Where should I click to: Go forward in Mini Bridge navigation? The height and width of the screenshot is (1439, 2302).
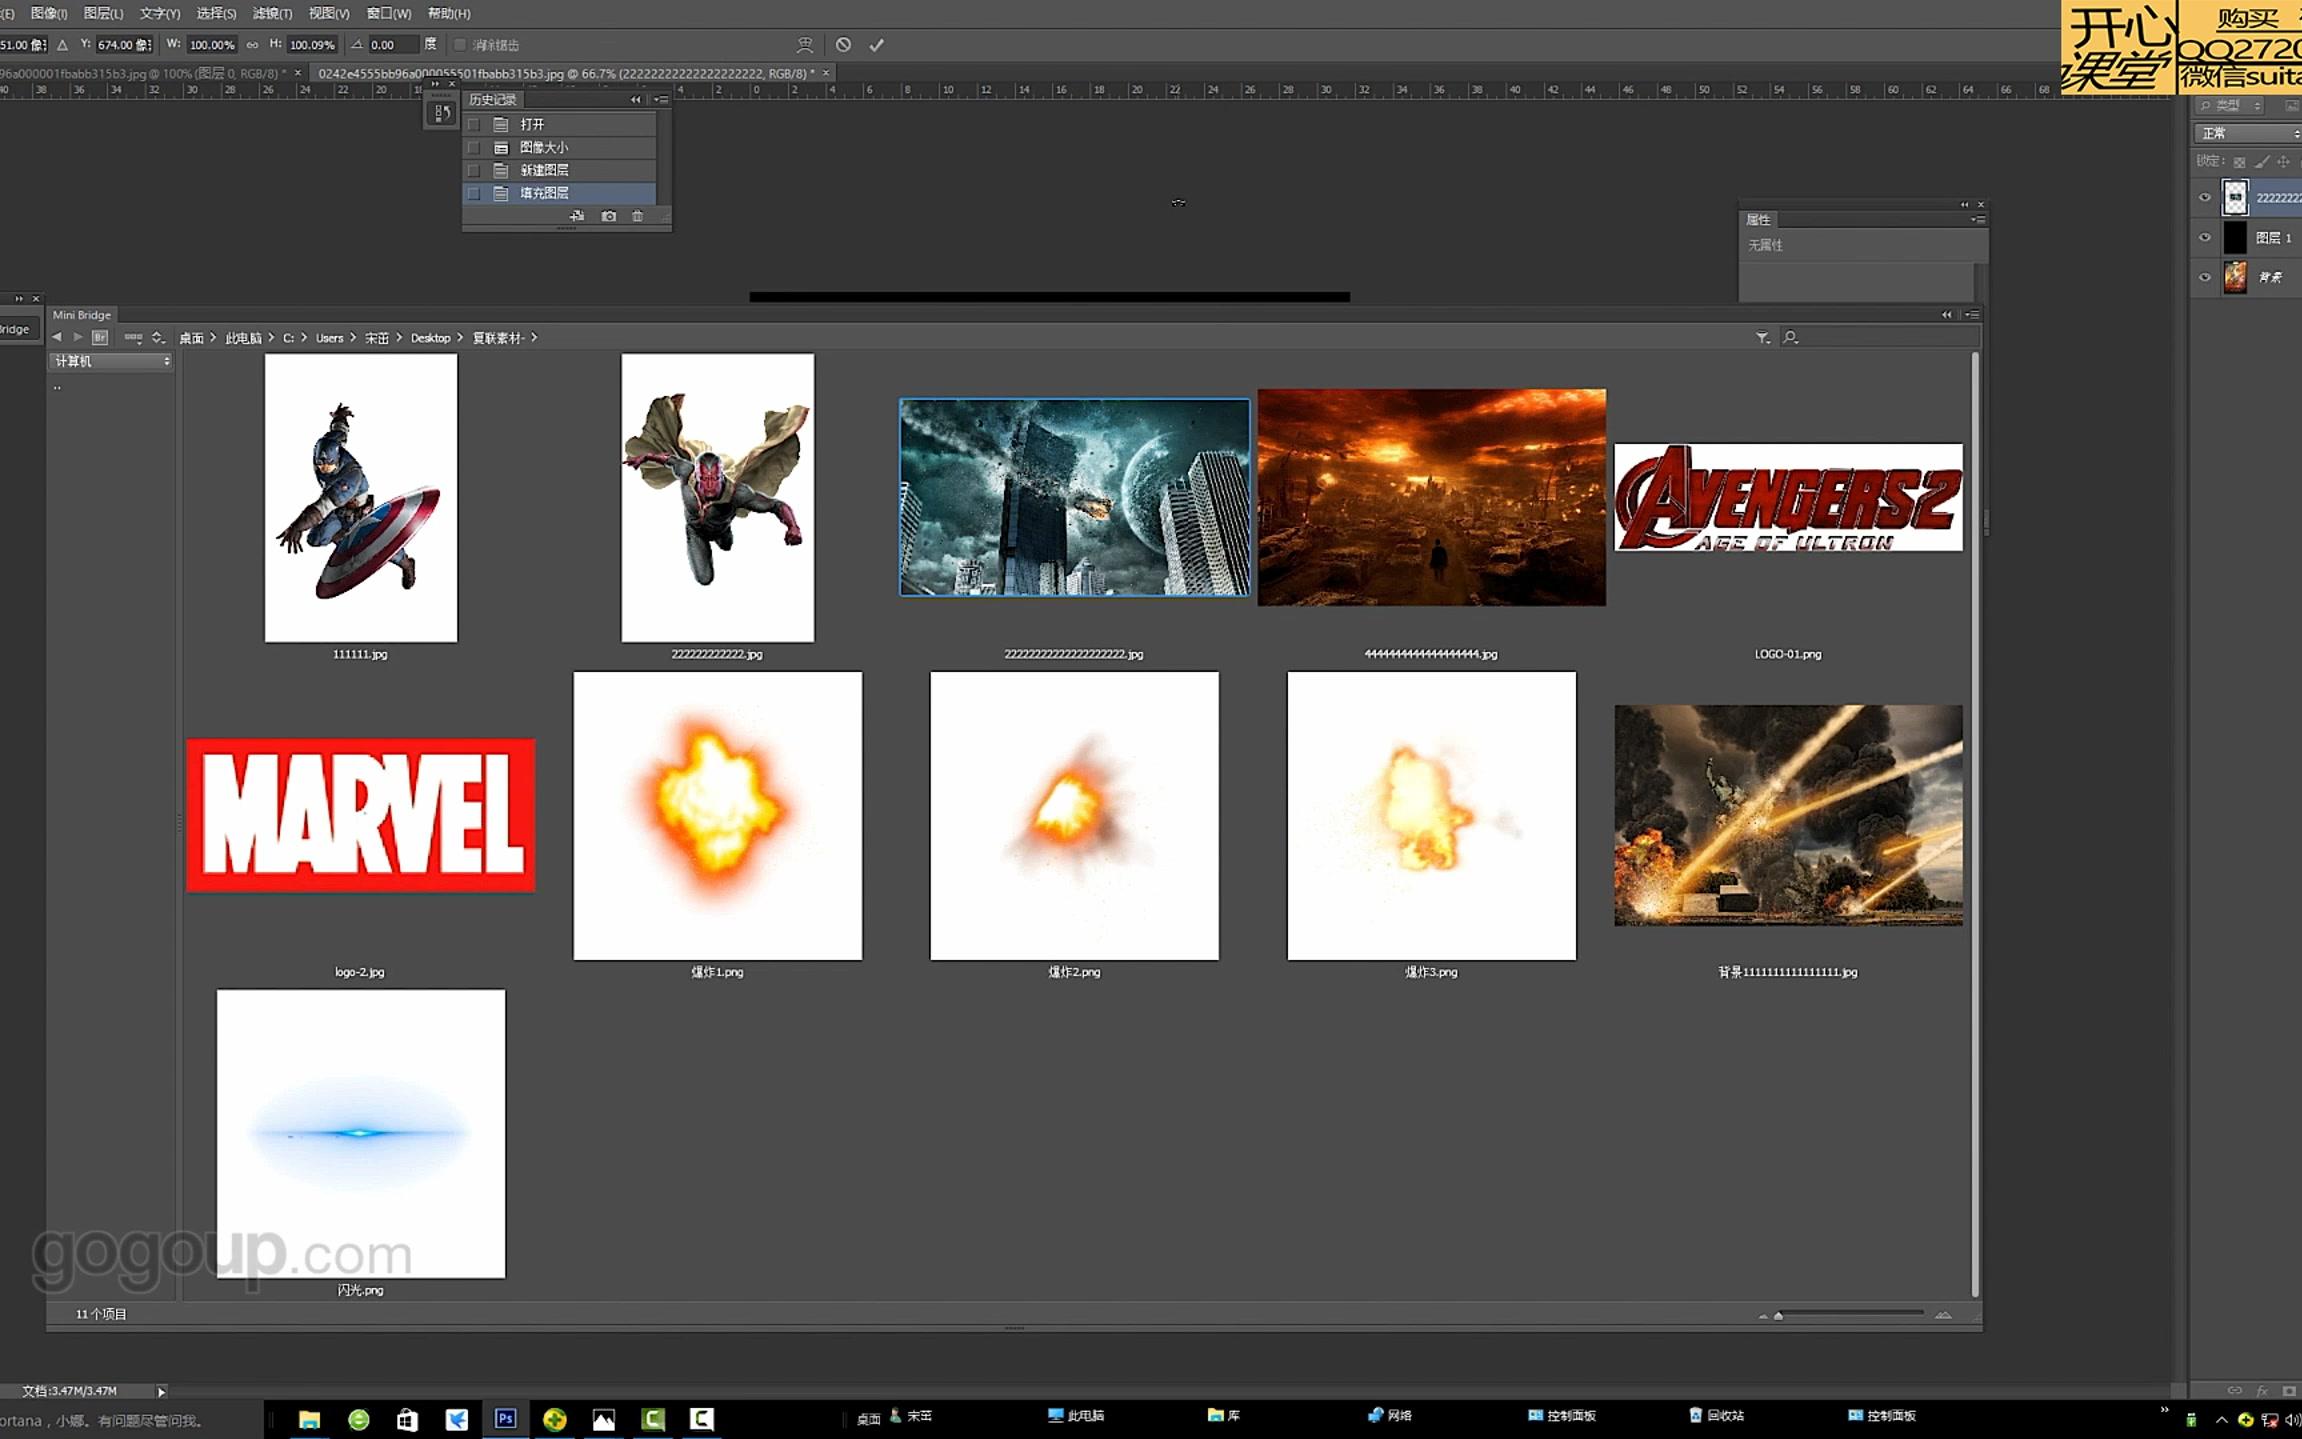click(78, 338)
